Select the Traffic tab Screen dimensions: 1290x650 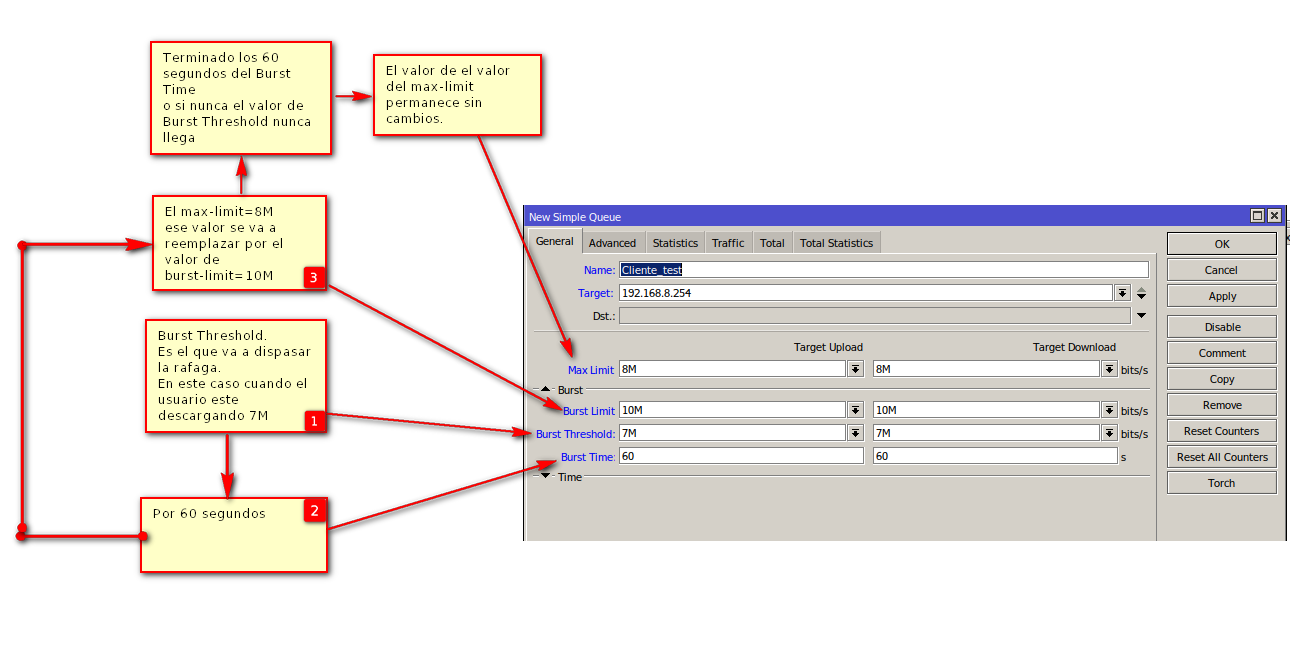pyautogui.click(x=728, y=243)
